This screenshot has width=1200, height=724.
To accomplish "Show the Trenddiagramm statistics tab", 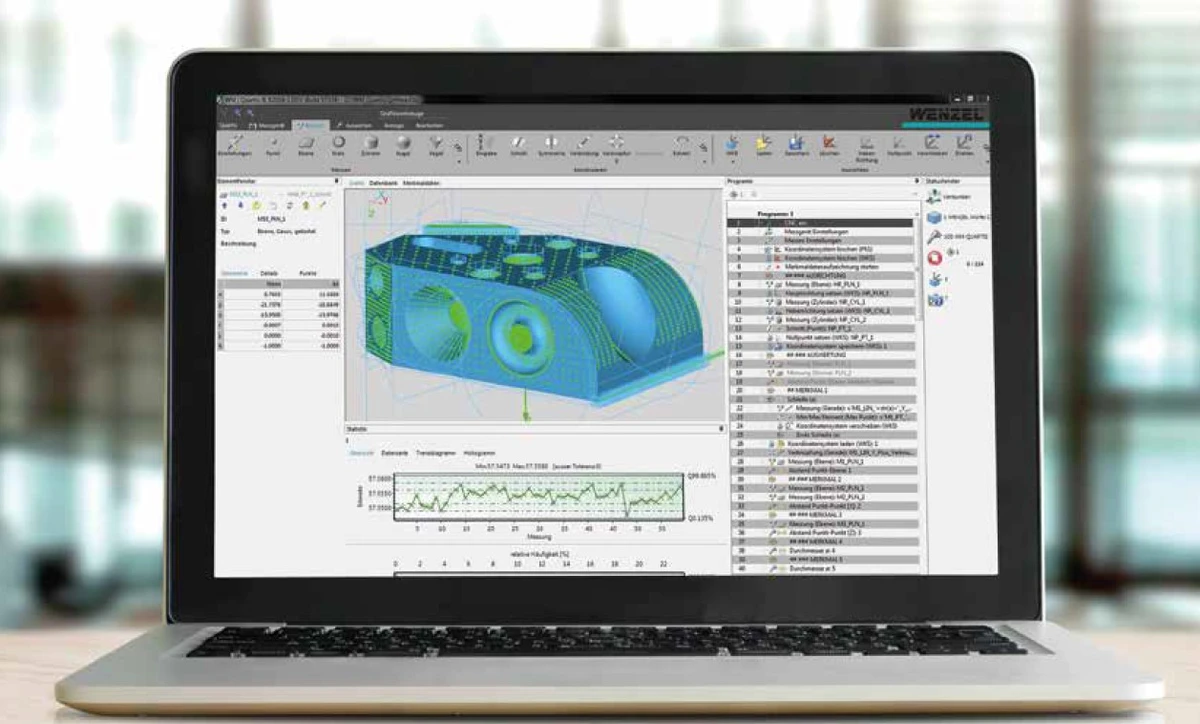I will click(435, 453).
